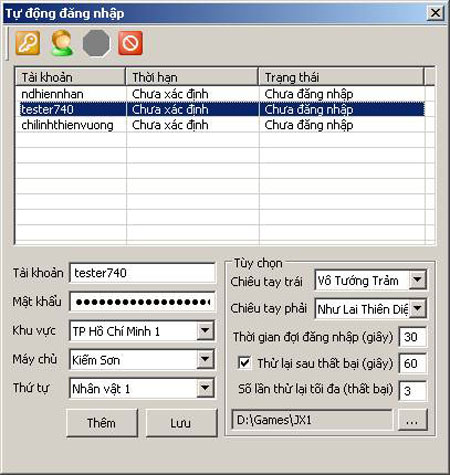
Task: Click the Trạng thái column header
Action: (341, 77)
